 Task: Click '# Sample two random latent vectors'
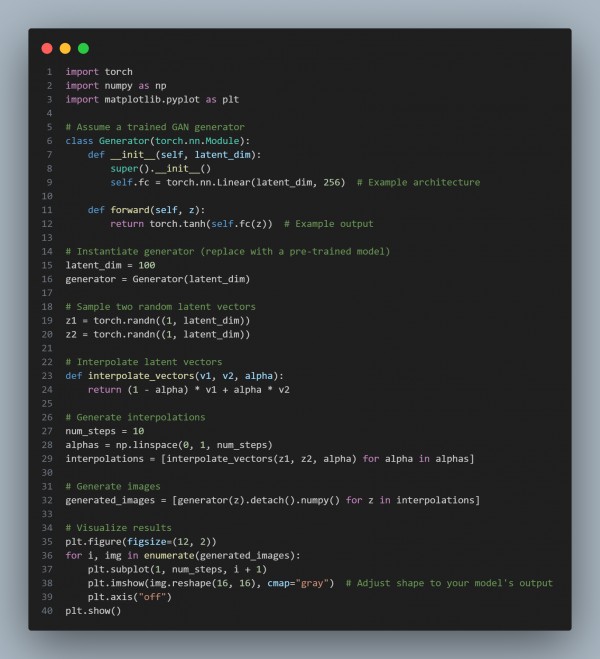[x=161, y=307]
